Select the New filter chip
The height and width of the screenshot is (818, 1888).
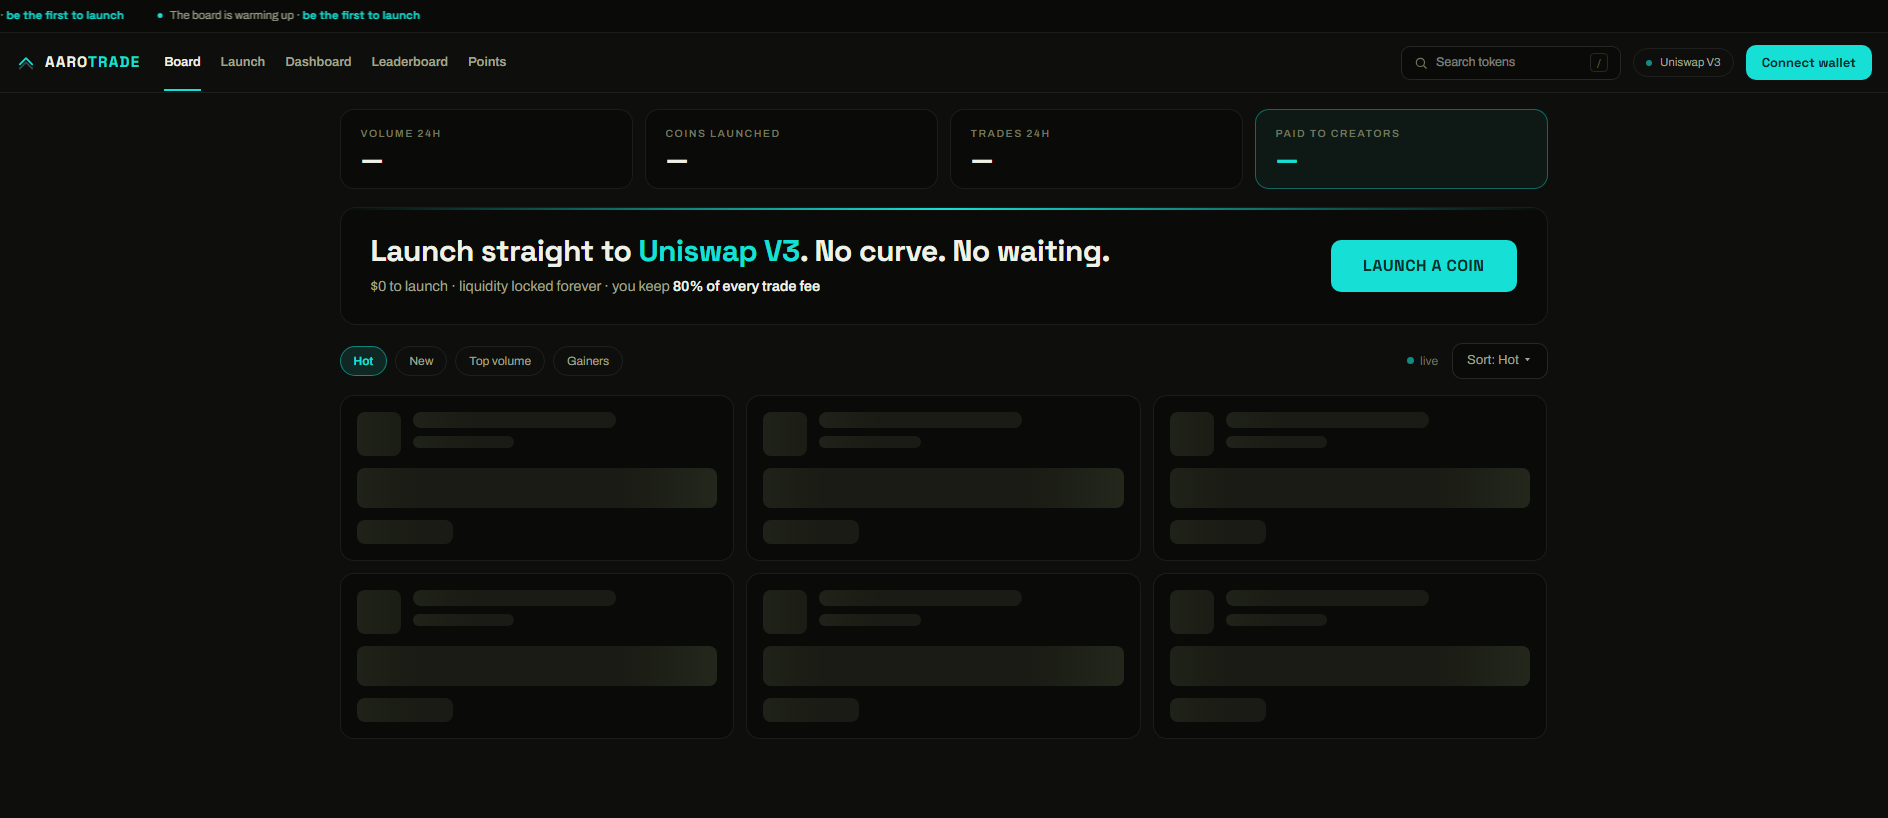click(421, 361)
